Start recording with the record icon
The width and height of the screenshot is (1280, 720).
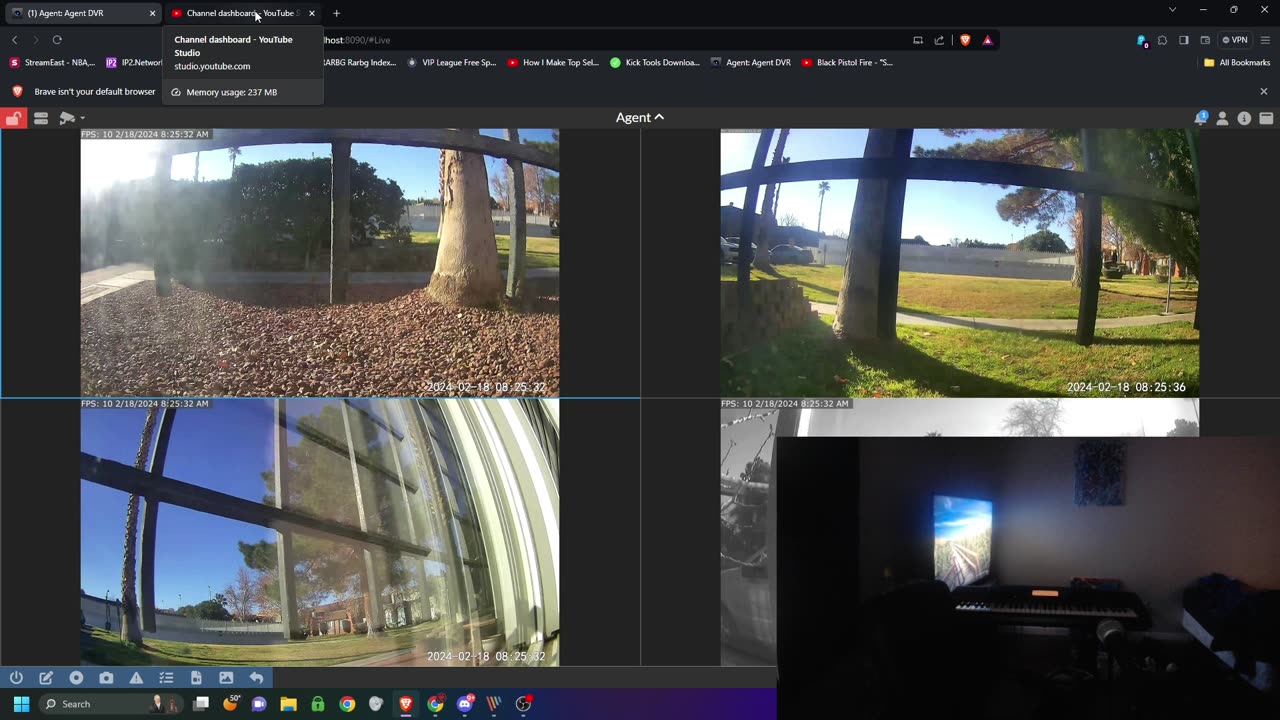click(x=76, y=678)
